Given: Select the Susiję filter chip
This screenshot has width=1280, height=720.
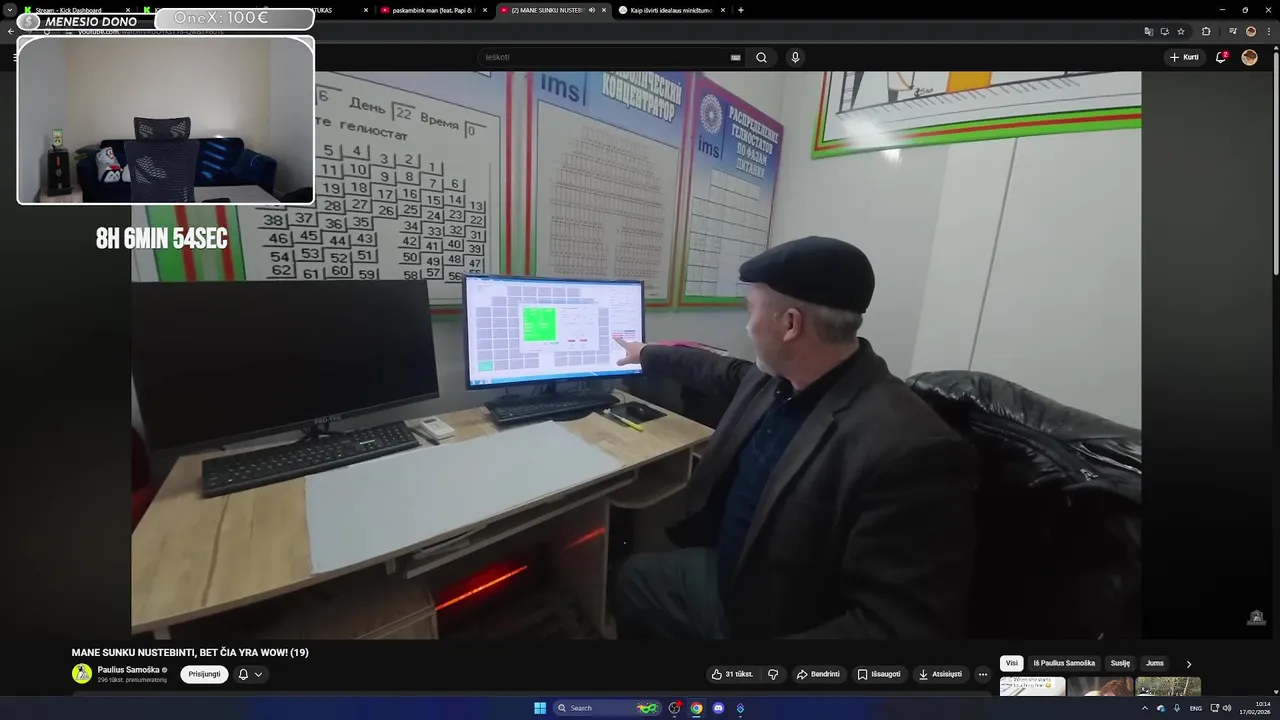Looking at the screenshot, I should (1120, 663).
